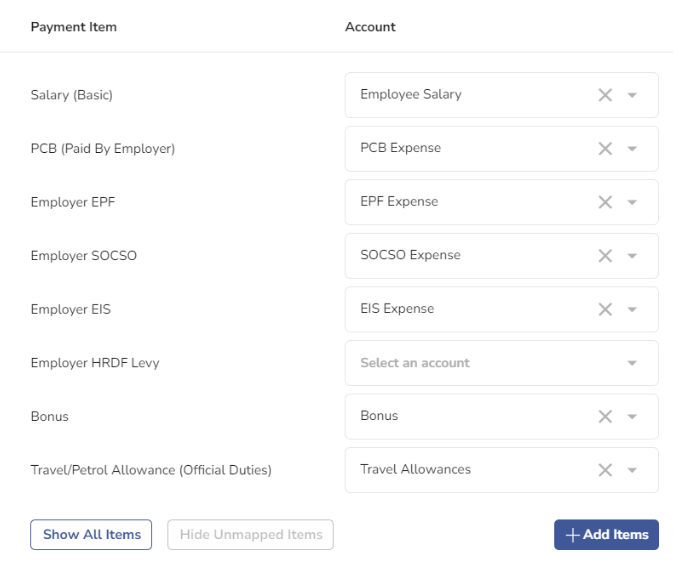Screen dimensions: 688x582
Task: Expand the EIS Expense dropdown arrow
Action: [x=632, y=309]
